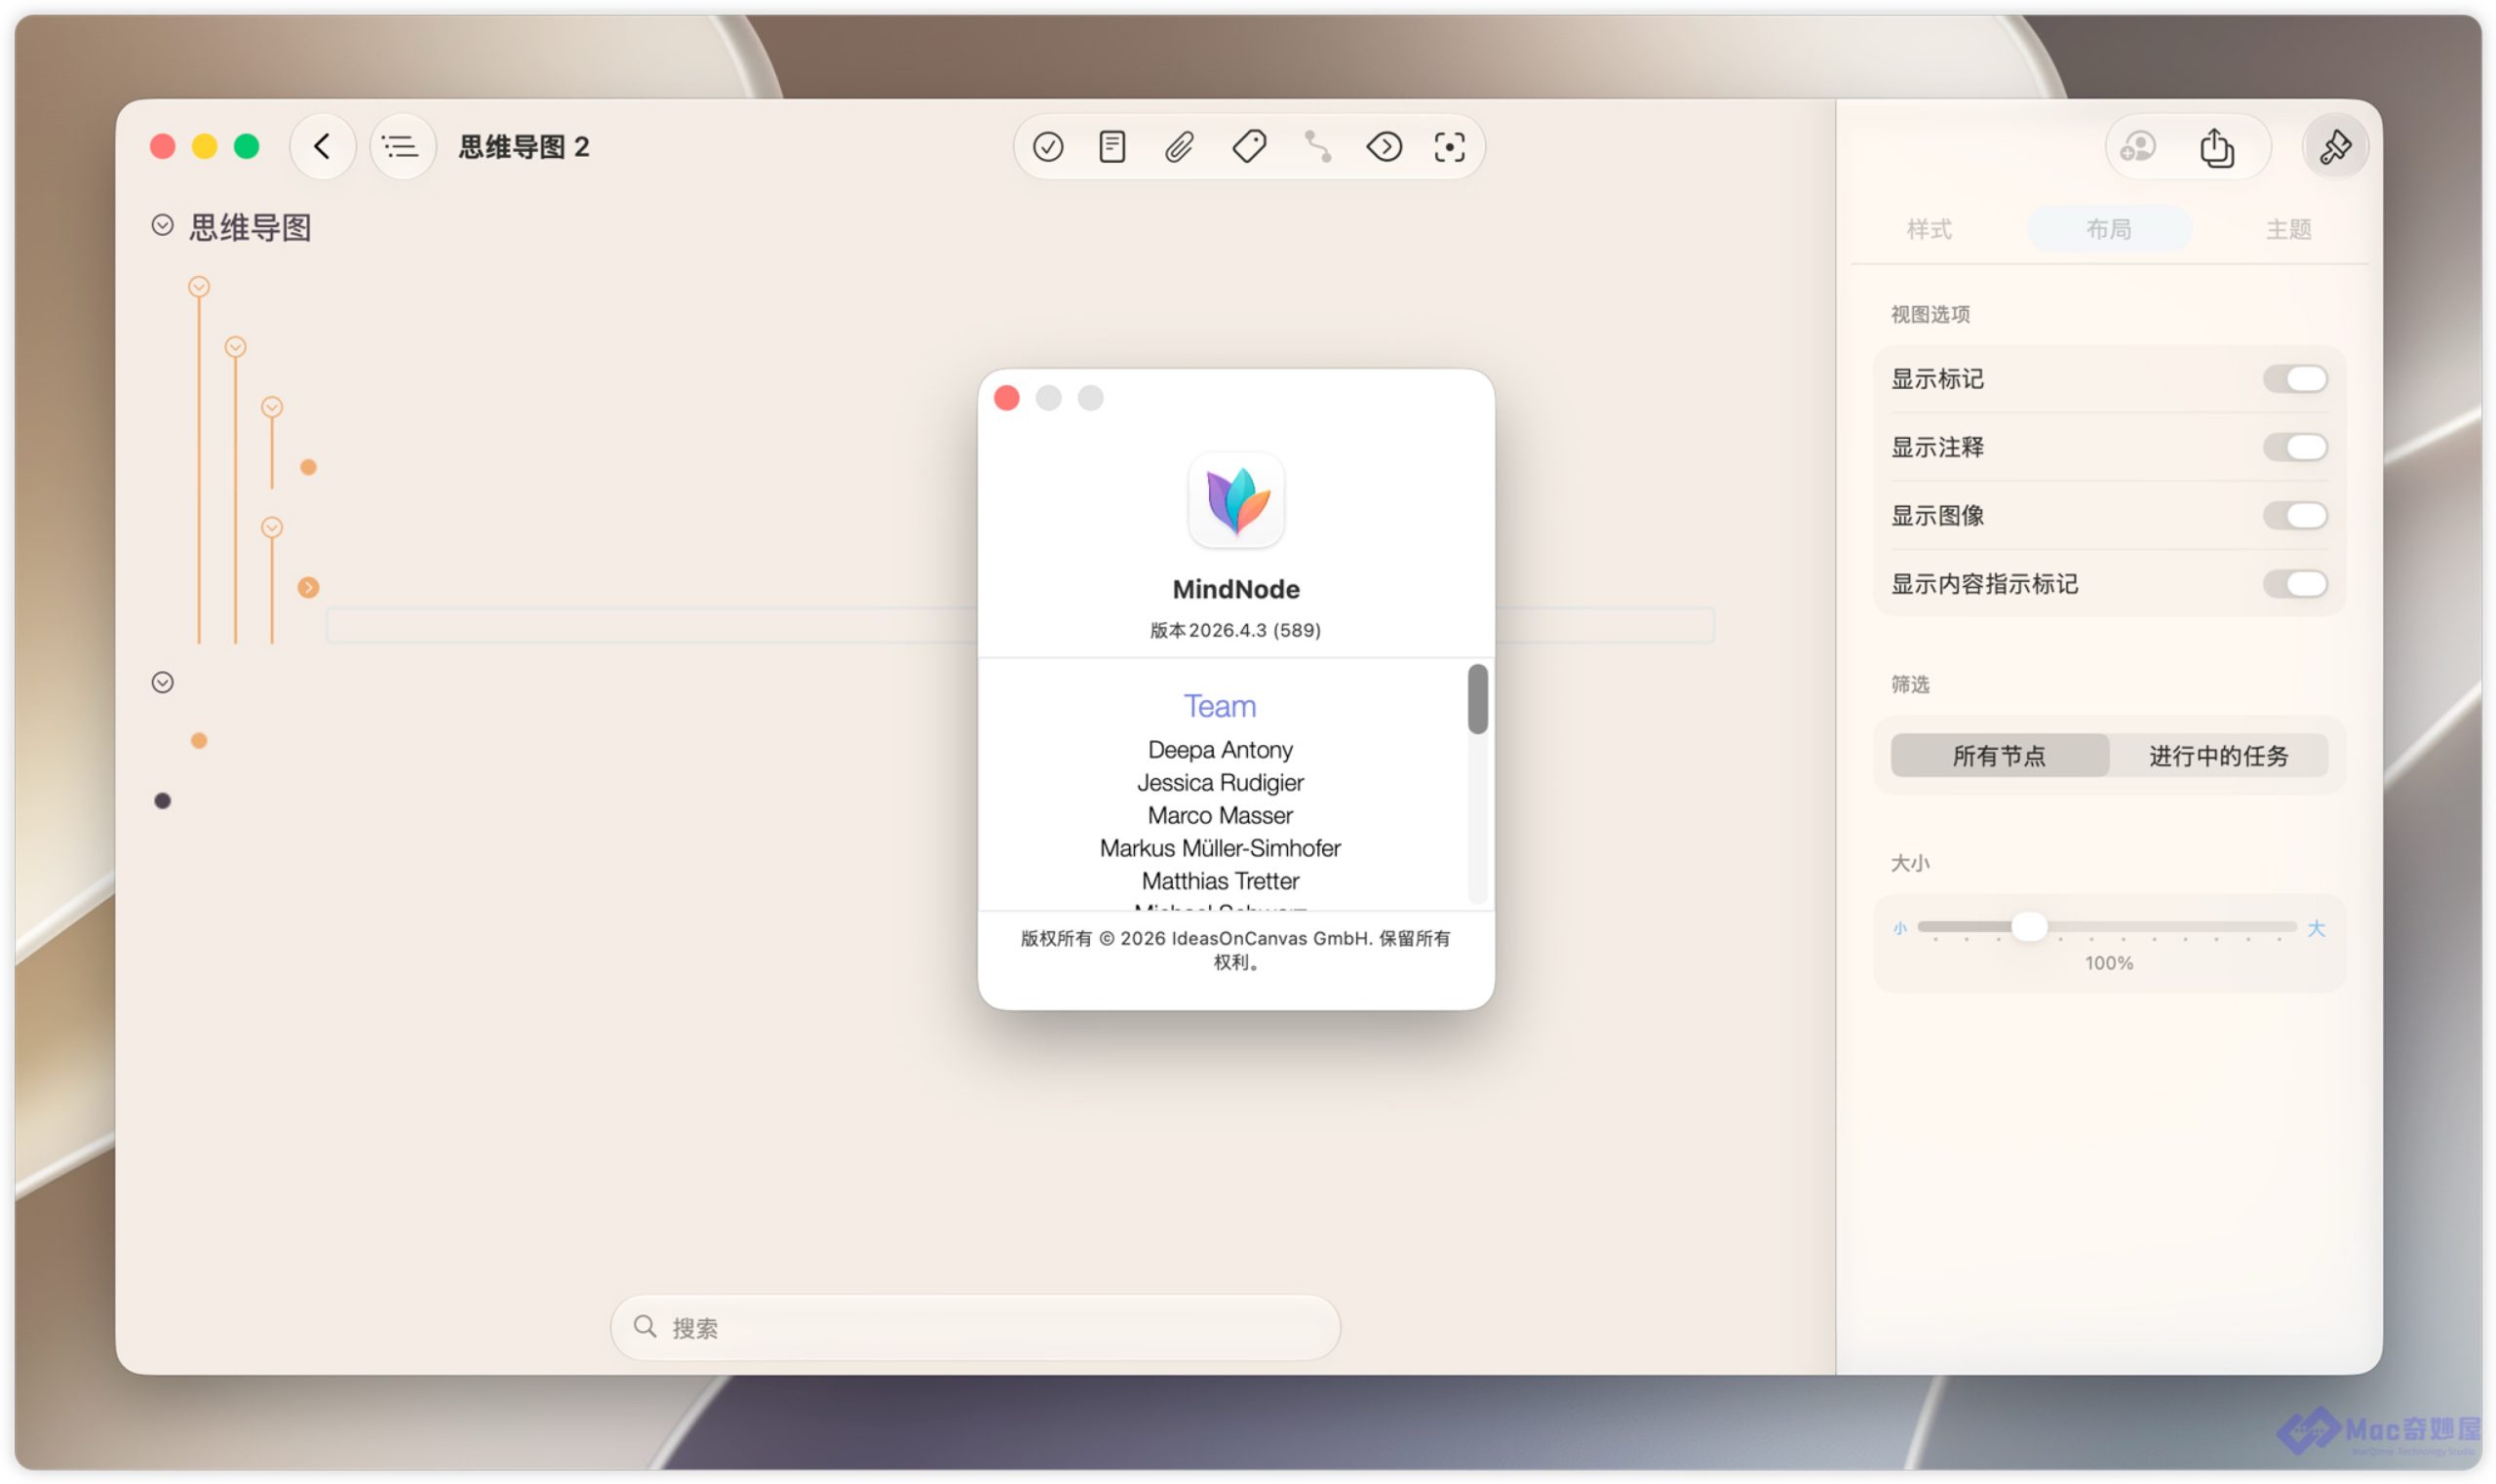The height and width of the screenshot is (1484, 2496).
Task: Click the magnifier icon in the search bar
Action: [645, 1326]
